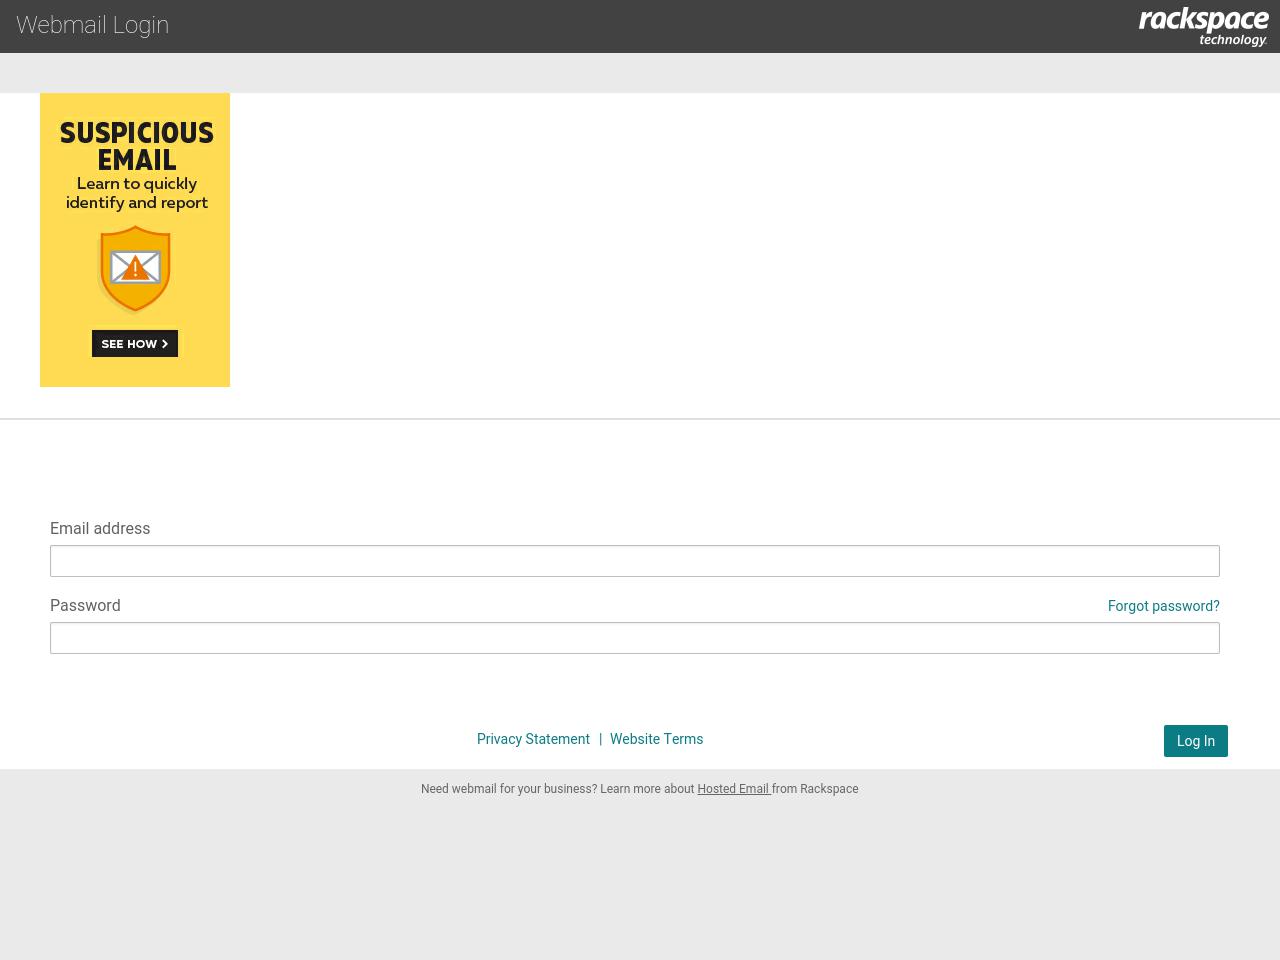Click the SEE HOW button
This screenshot has width=1280, height=960.
135,343
